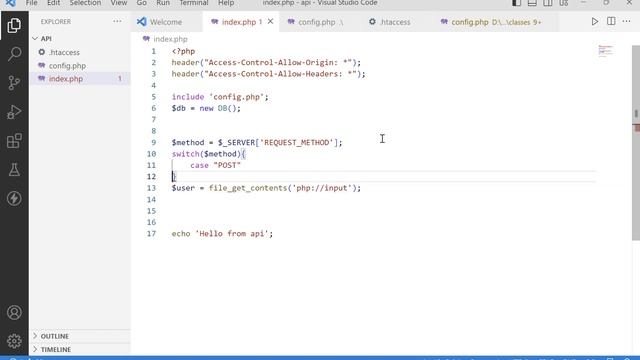
Task: Click the $db = new DB() line
Action: pyautogui.click(x=206, y=109)
